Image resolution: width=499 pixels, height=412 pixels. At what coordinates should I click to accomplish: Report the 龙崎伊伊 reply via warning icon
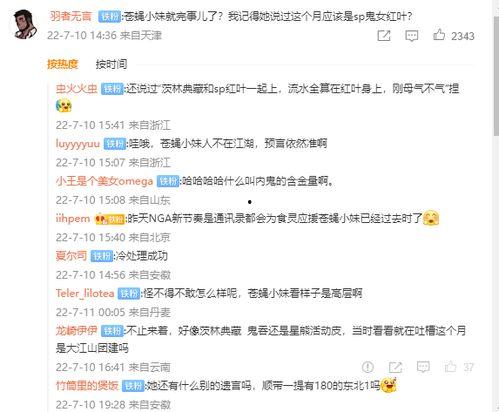[367, 367]
